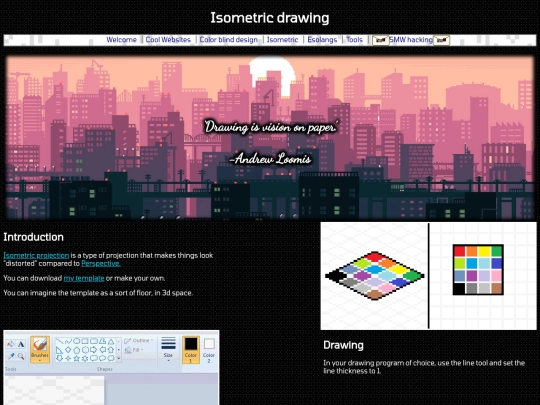Image resolution: width=540 pixels, height=405 pixels.
Task: Open the Welcome page in navigation
Action: (122, 40)
